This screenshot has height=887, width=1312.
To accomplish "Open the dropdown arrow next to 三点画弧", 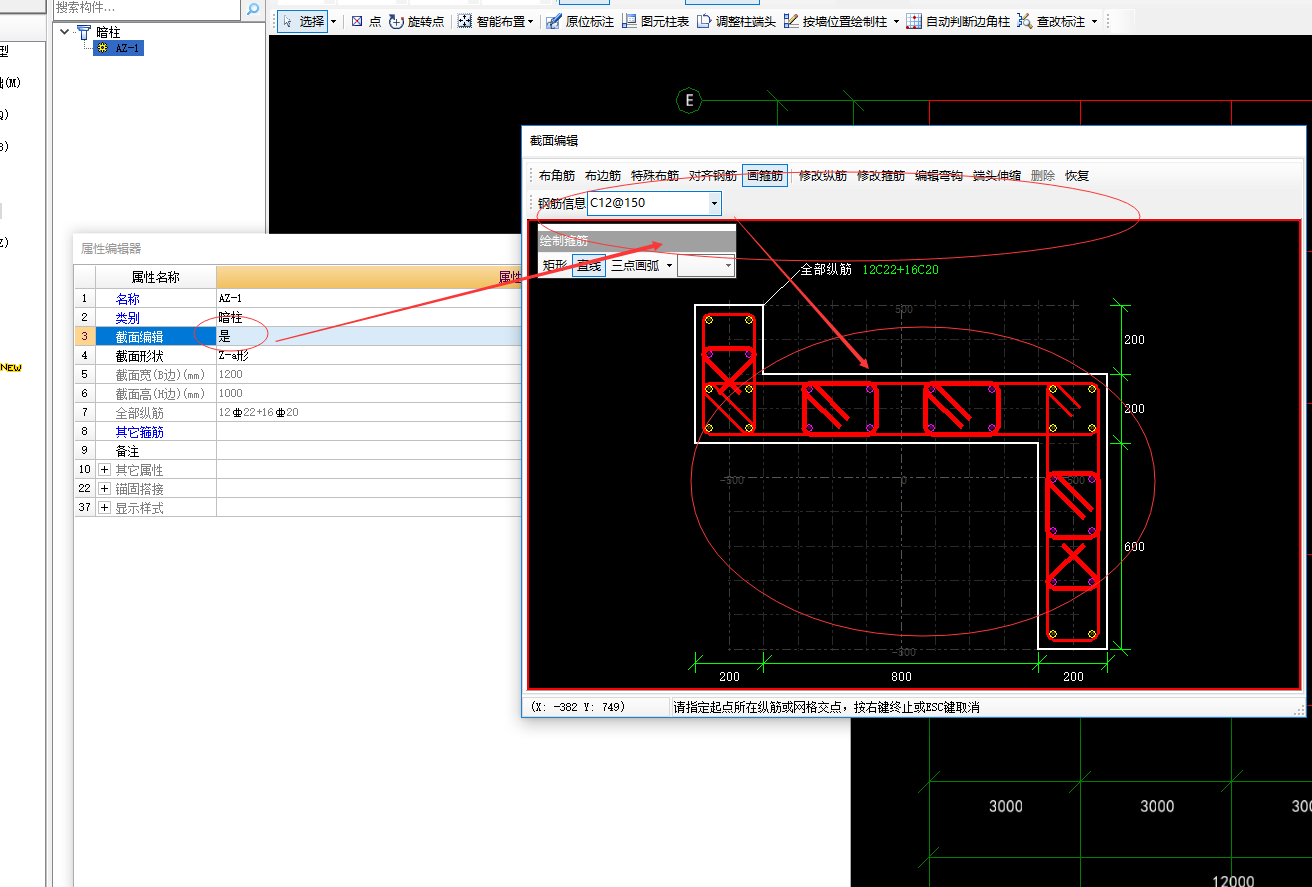I will (667, 266).
